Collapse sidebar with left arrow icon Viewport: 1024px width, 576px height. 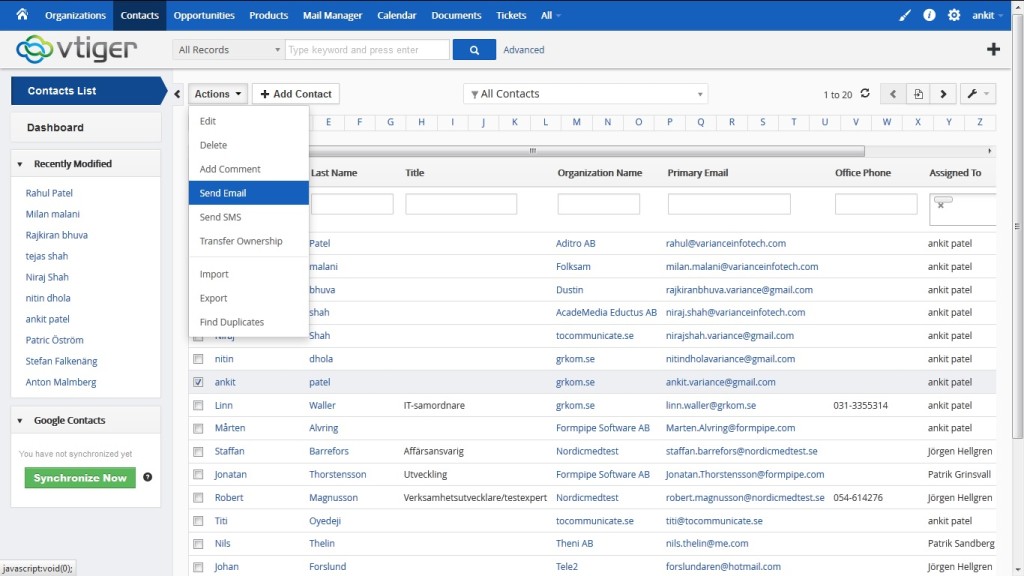[177, 94]
